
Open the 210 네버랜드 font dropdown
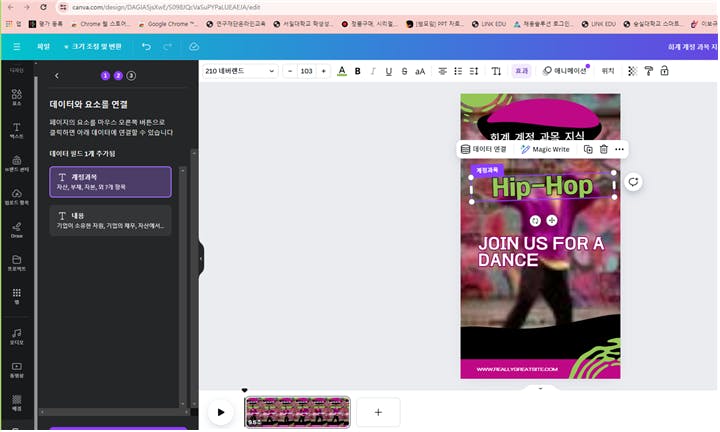[239, 71]
